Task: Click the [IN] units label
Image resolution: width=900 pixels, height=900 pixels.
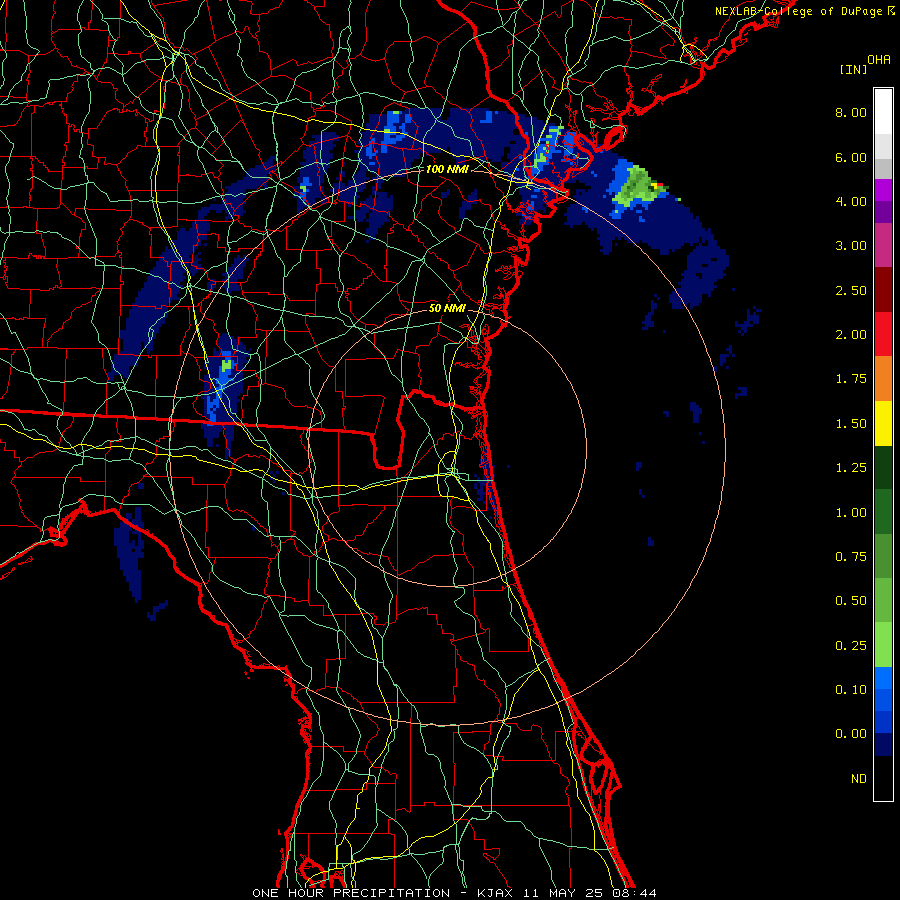Action: pyautogui.click(x=853, y=69)
